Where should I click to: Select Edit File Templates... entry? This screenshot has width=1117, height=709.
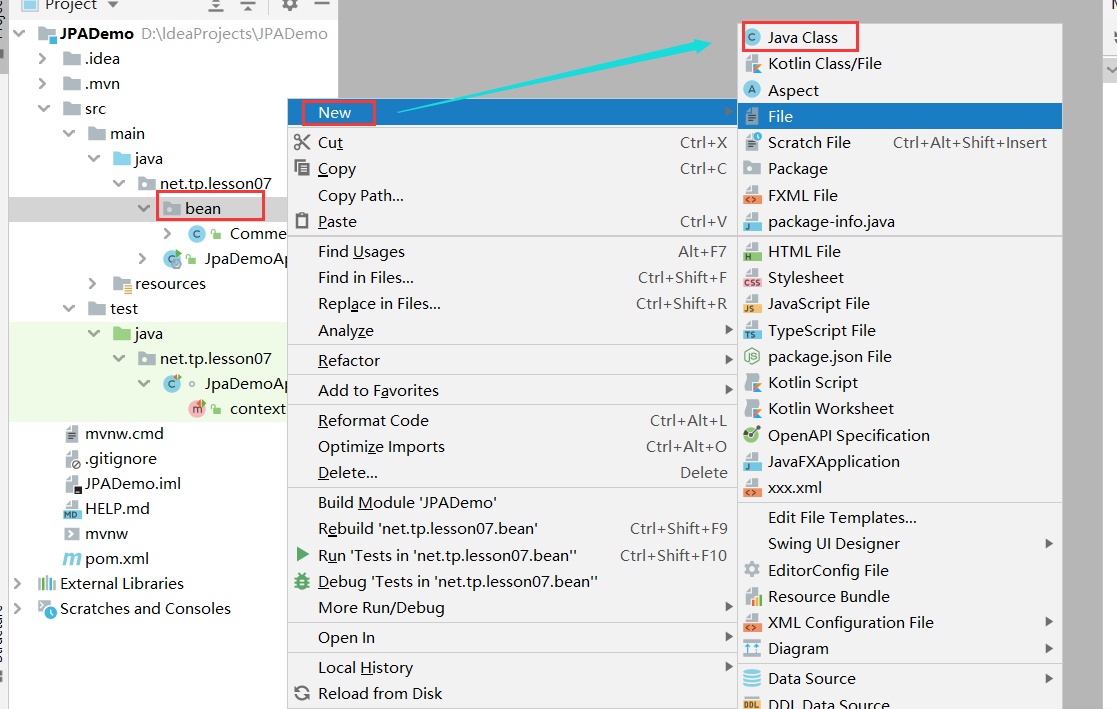pos(900,517)
